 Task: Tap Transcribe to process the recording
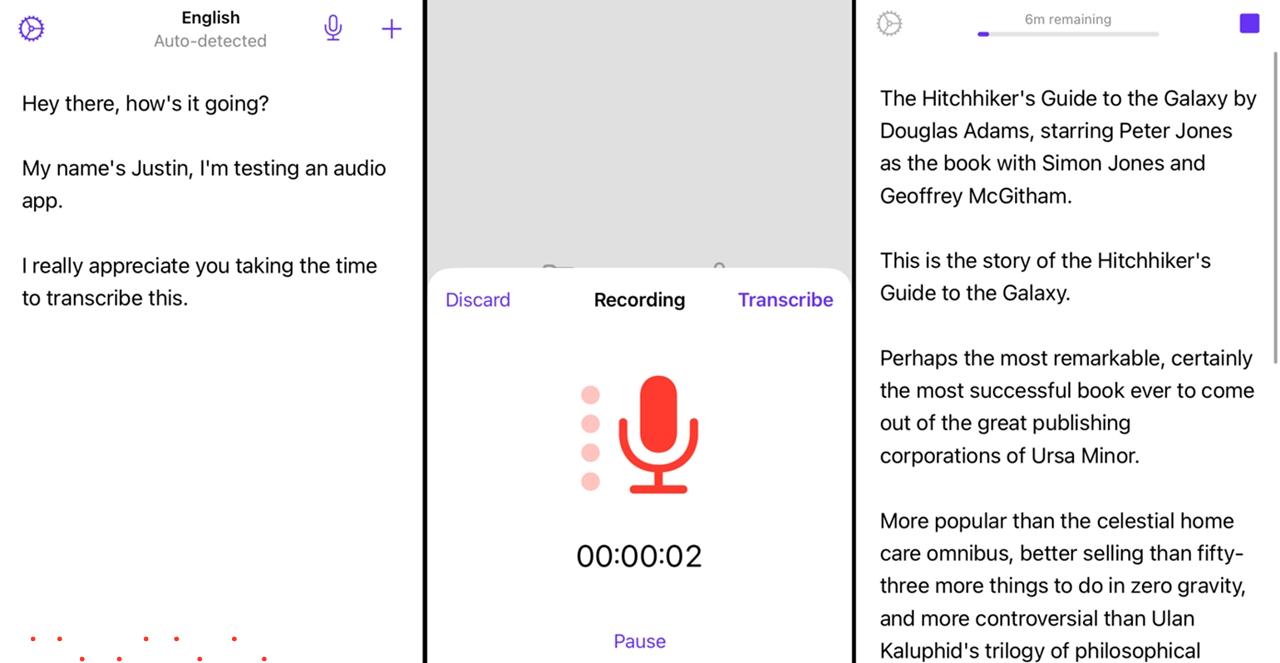click(785, 300)
